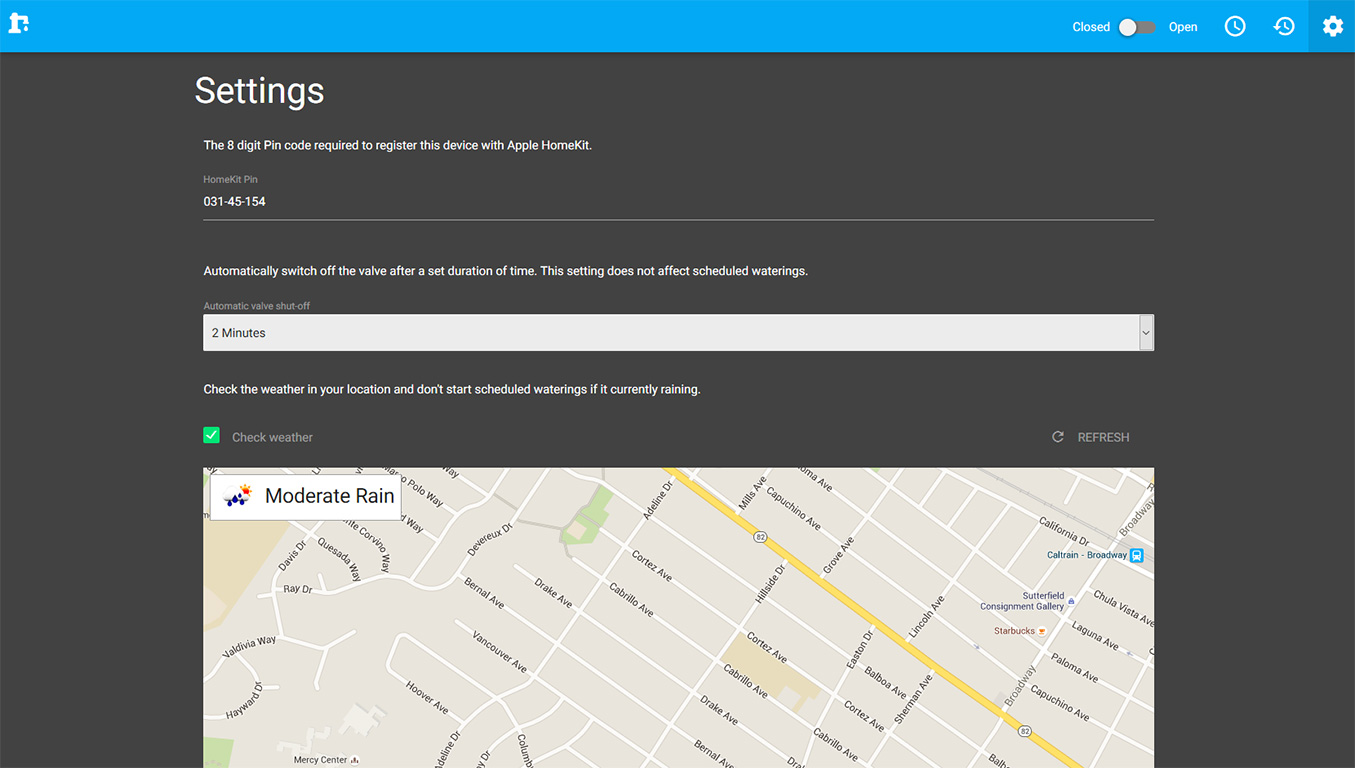Click the Mercy Center map label

point(327,760)
